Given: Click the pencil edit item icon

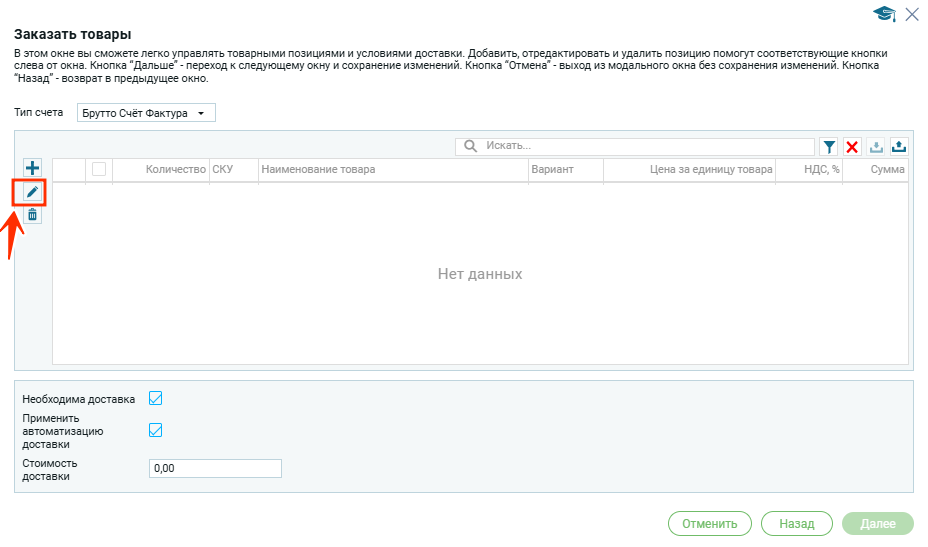Looking at the screenshot, I should (x=32, y=191).
